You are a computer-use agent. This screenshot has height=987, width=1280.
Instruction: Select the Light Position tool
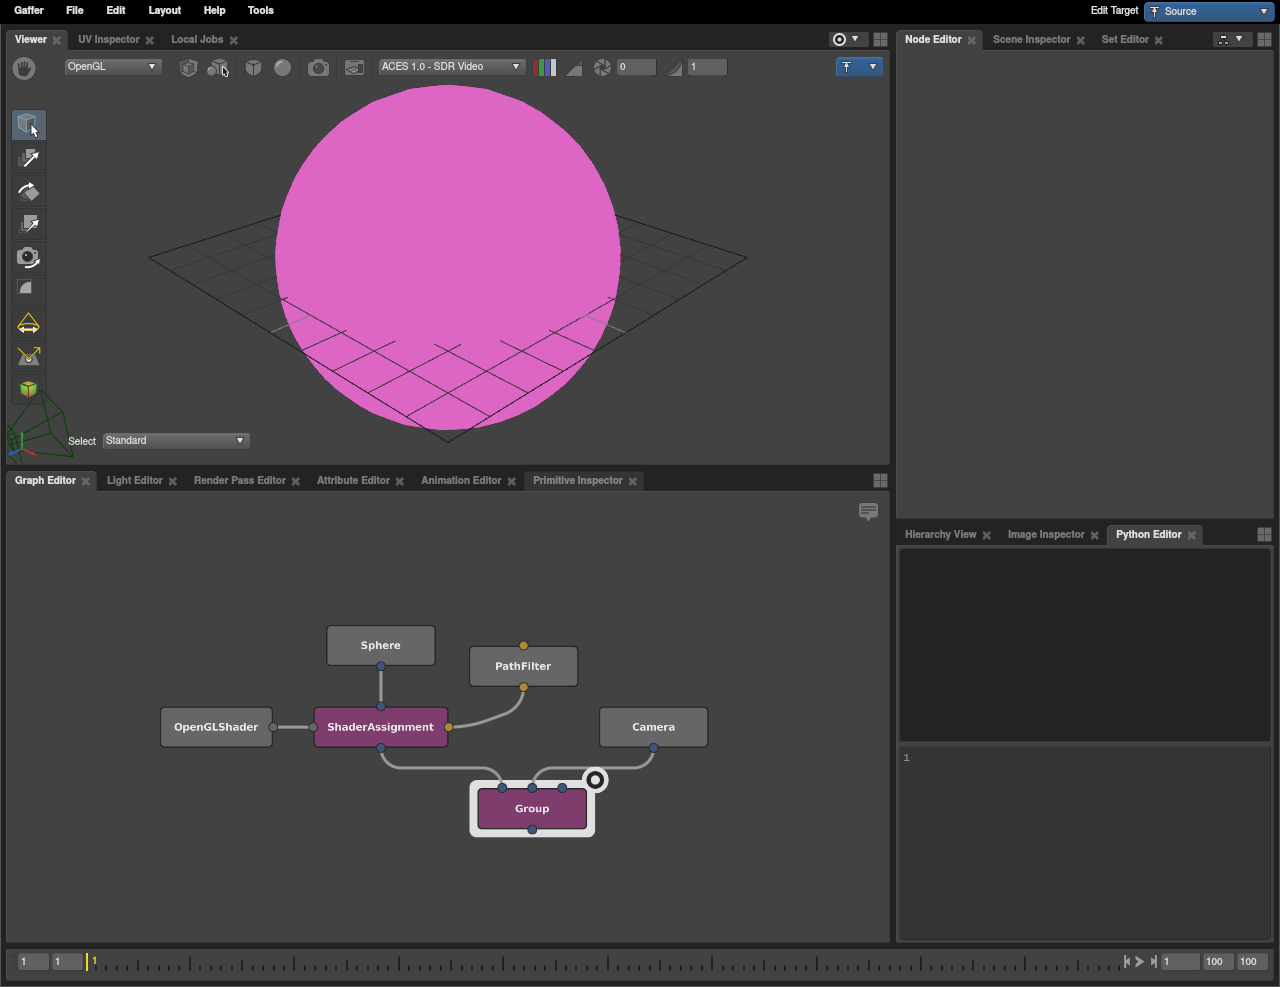pos(28,356)
